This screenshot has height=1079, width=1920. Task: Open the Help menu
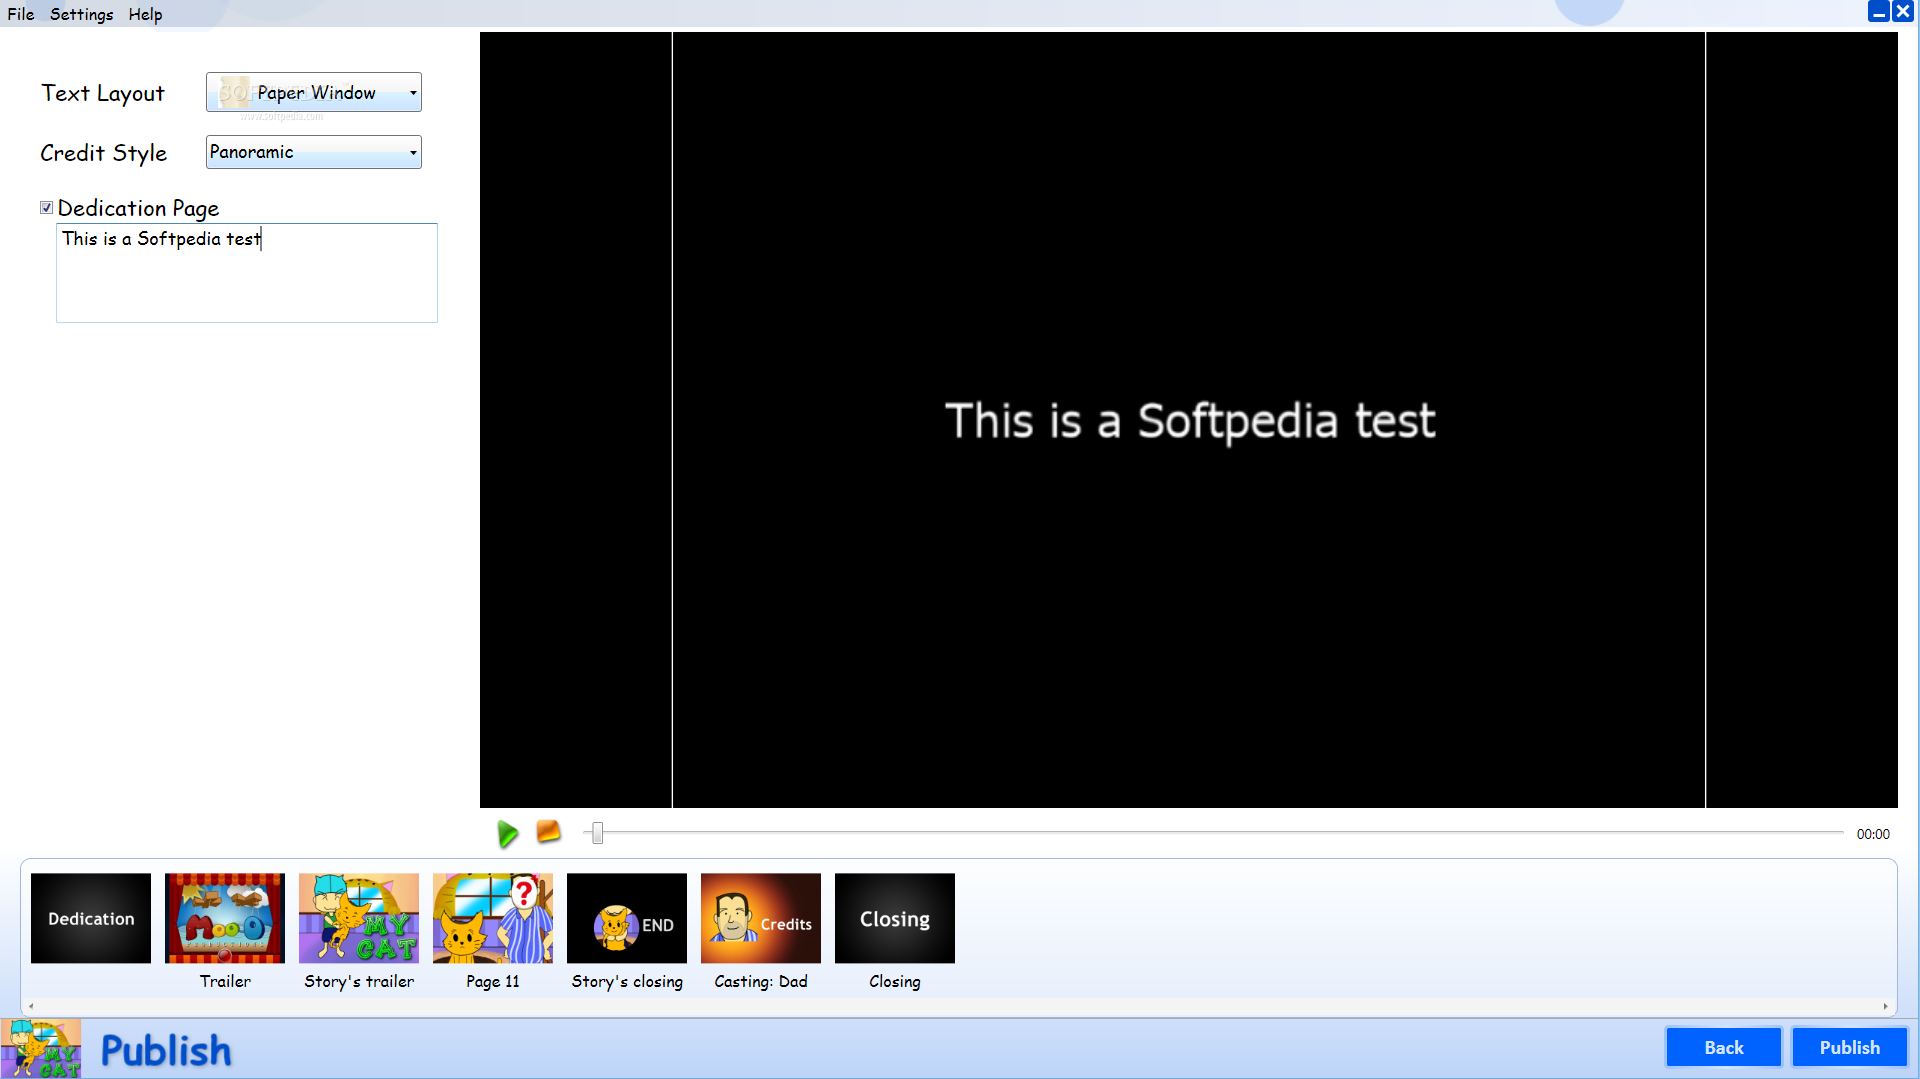coord(145,14)
